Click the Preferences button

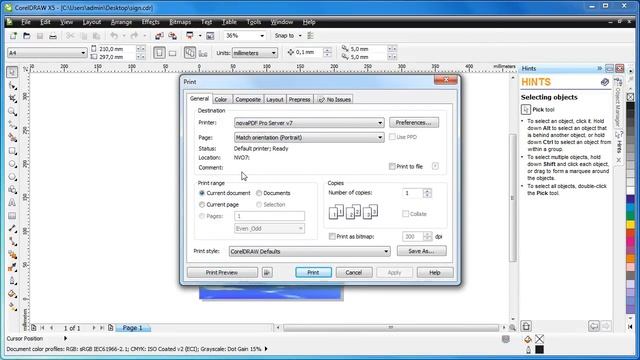(414, 122)
